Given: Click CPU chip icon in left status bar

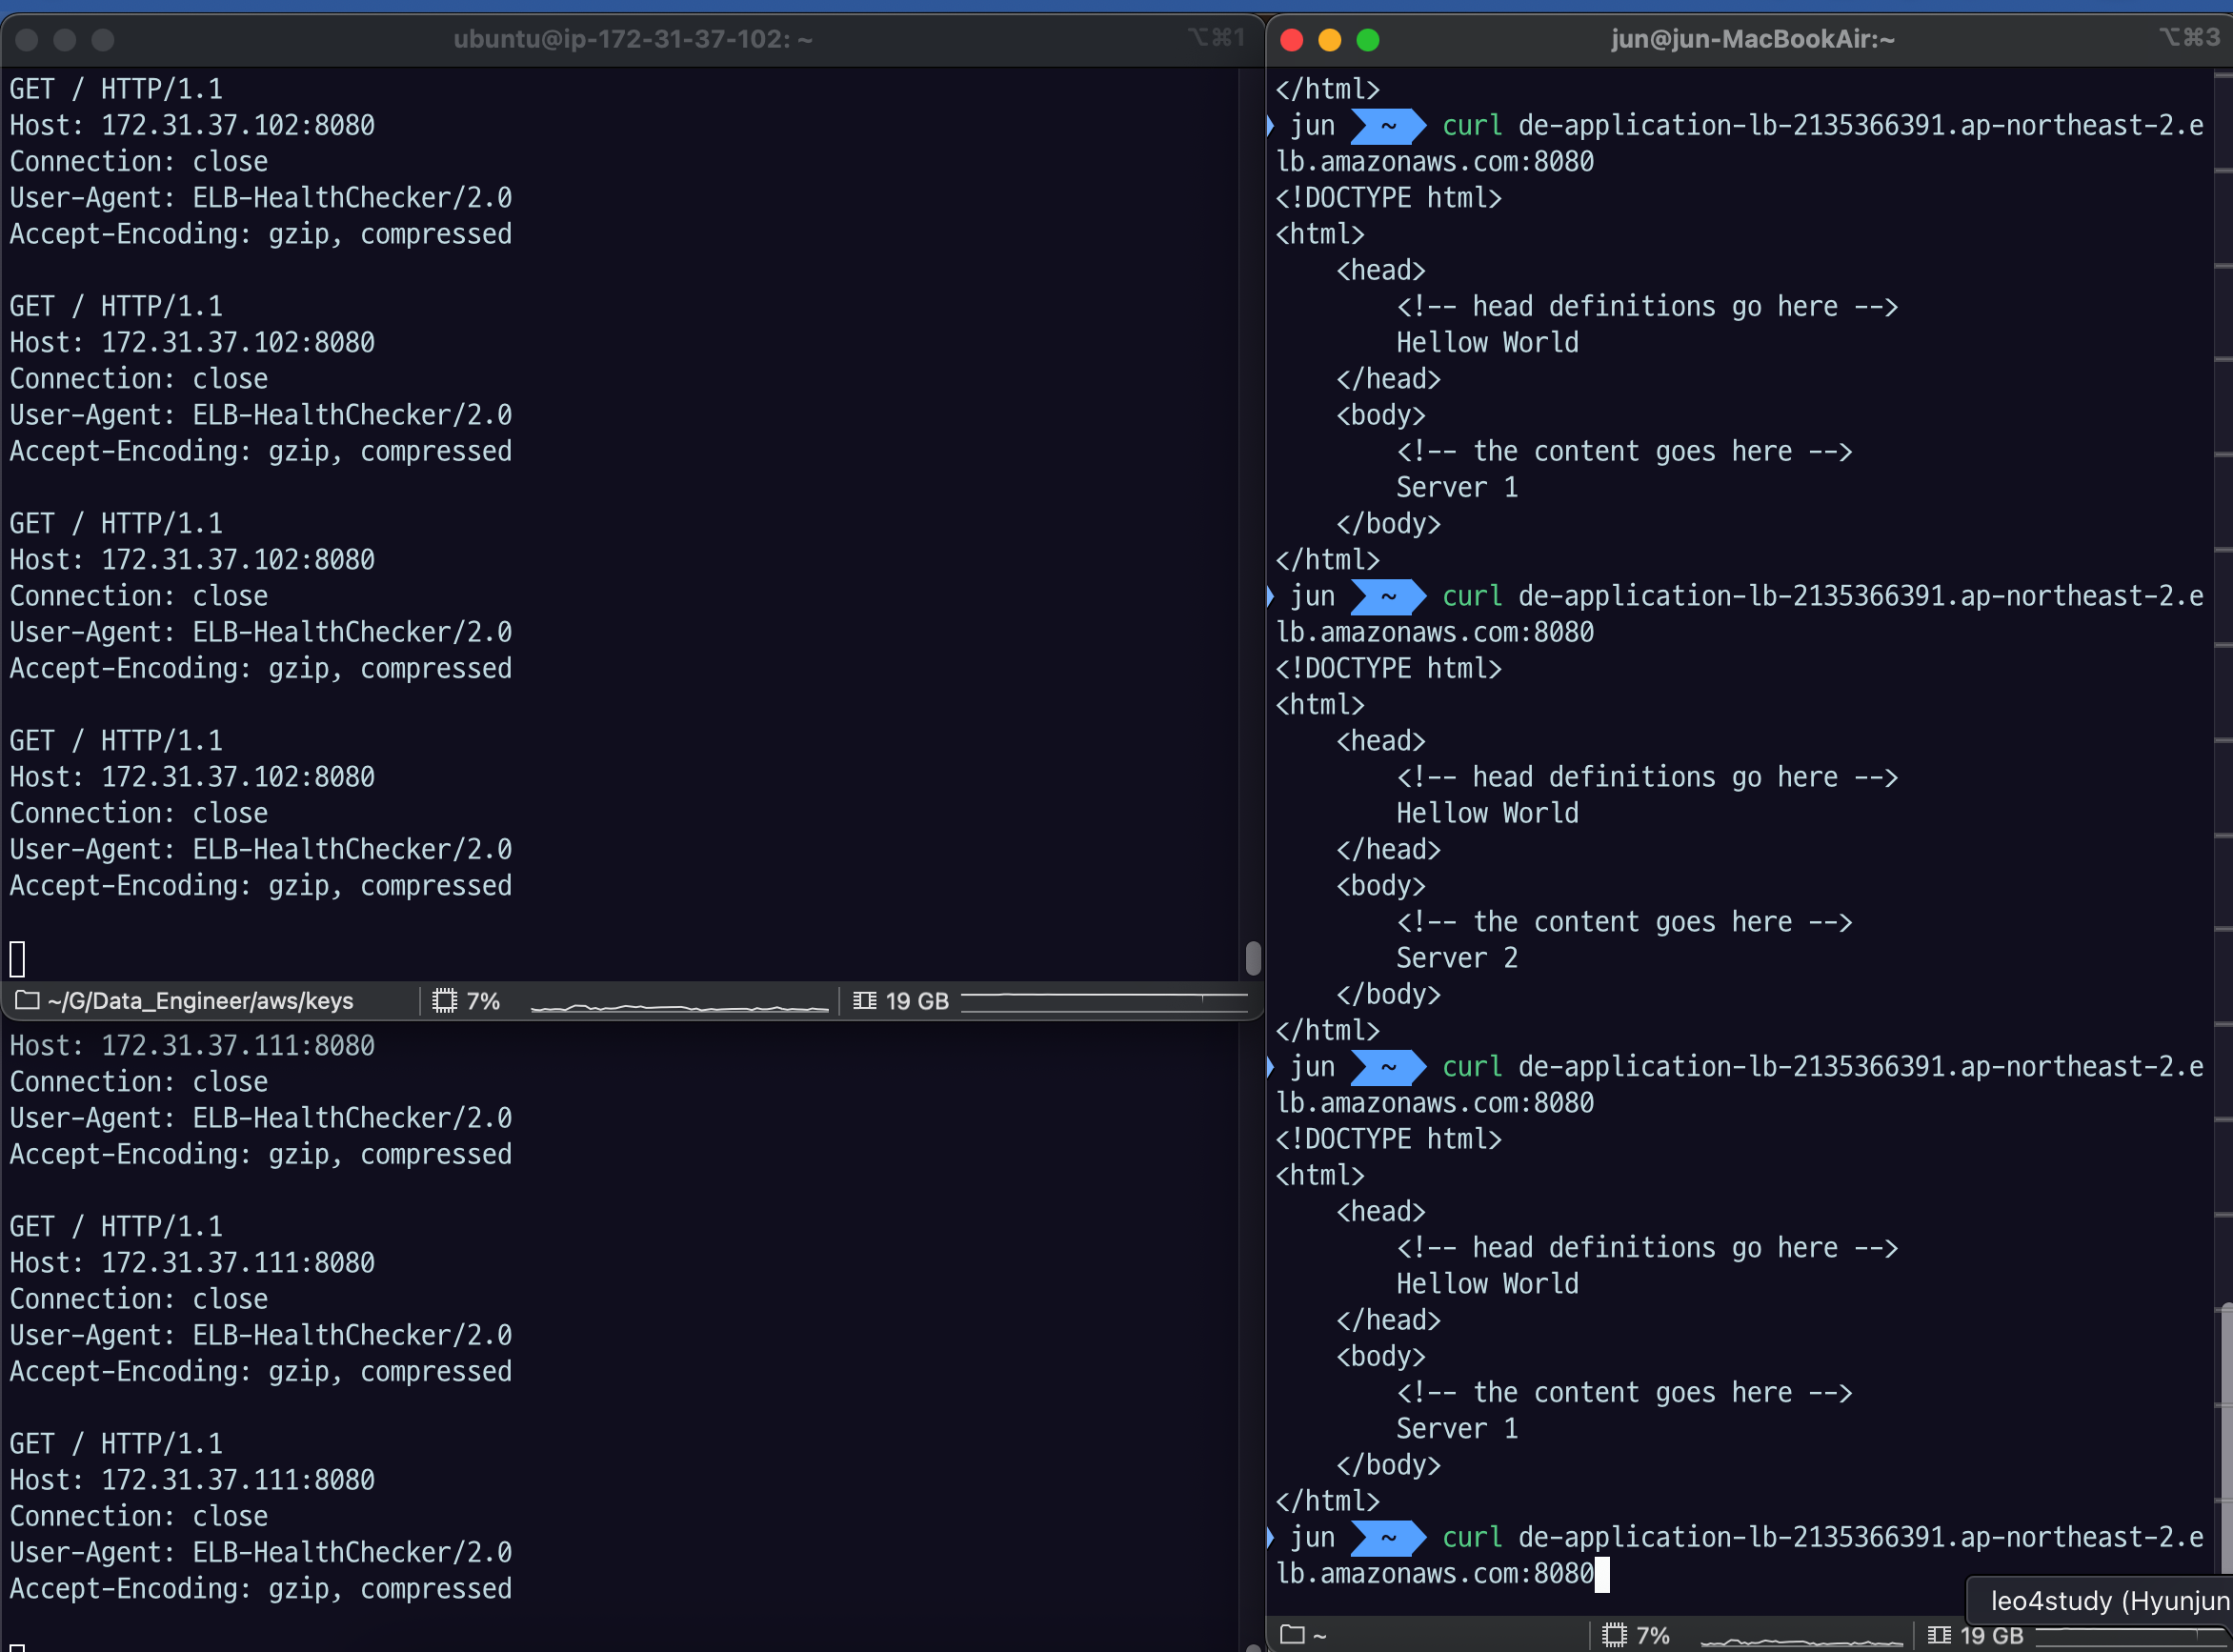Looking at the screenshot, I should coord(445,1000).
